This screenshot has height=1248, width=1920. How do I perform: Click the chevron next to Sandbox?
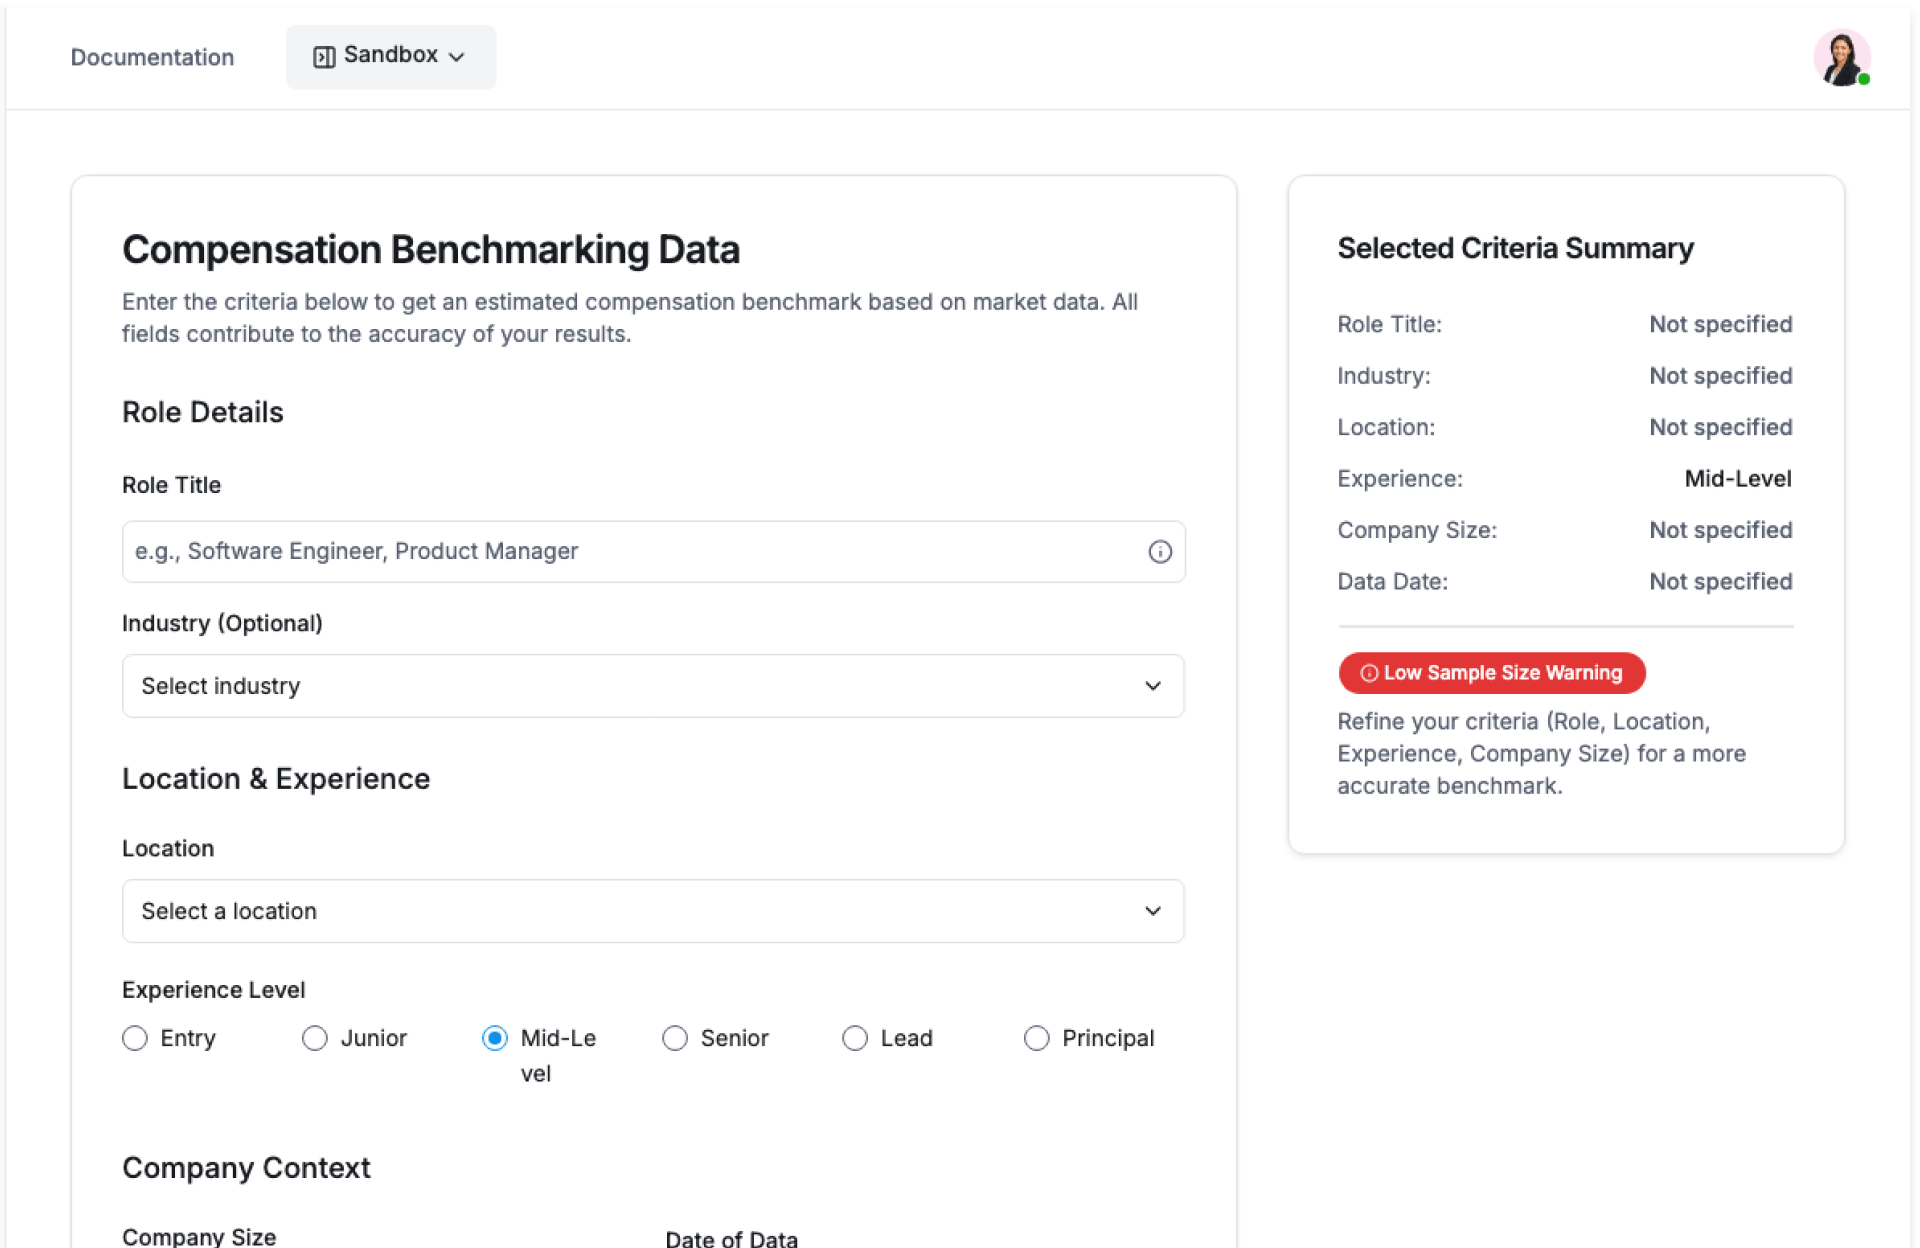[457, 57]
